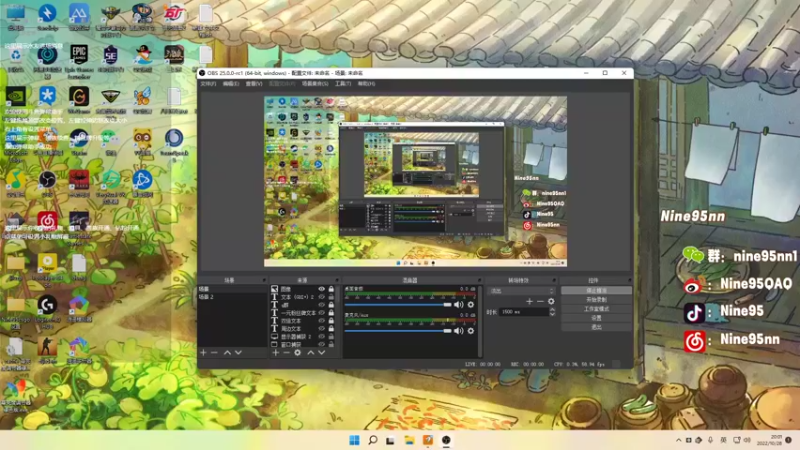This screenshot has height=450, width=800.
Task: Pop out the Sources dock panel
Action: (x=337, y=280)
